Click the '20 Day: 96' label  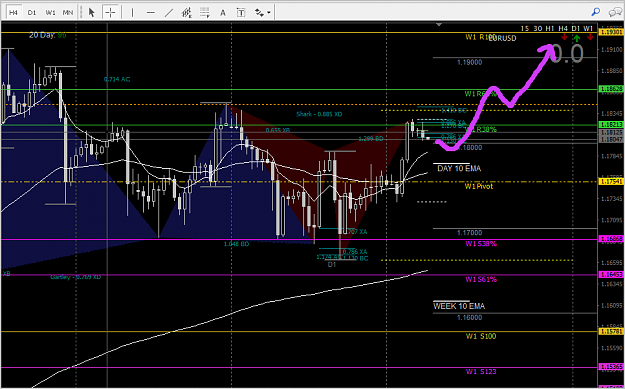[47, 35]
